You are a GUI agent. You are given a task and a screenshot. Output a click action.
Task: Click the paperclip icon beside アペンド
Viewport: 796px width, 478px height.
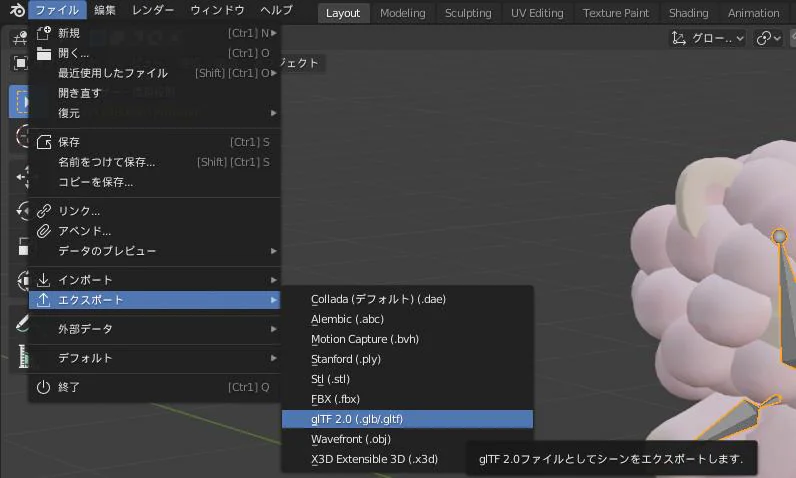[44, 231]
